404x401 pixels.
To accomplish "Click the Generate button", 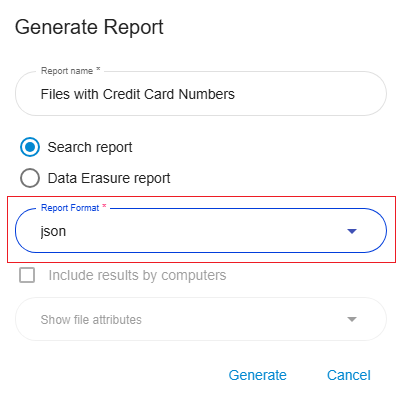I will point(257,375).
